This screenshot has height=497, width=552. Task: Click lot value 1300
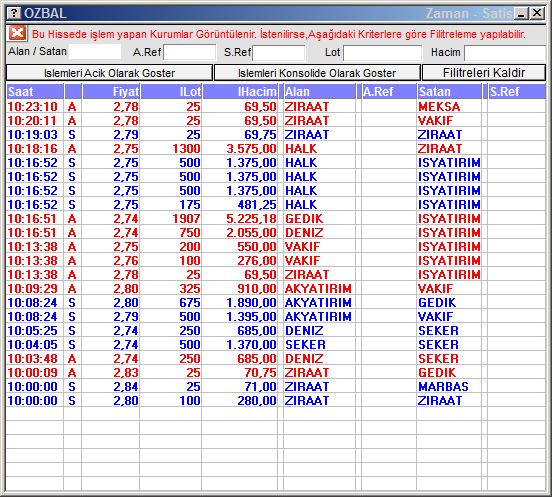coord(186,149)
